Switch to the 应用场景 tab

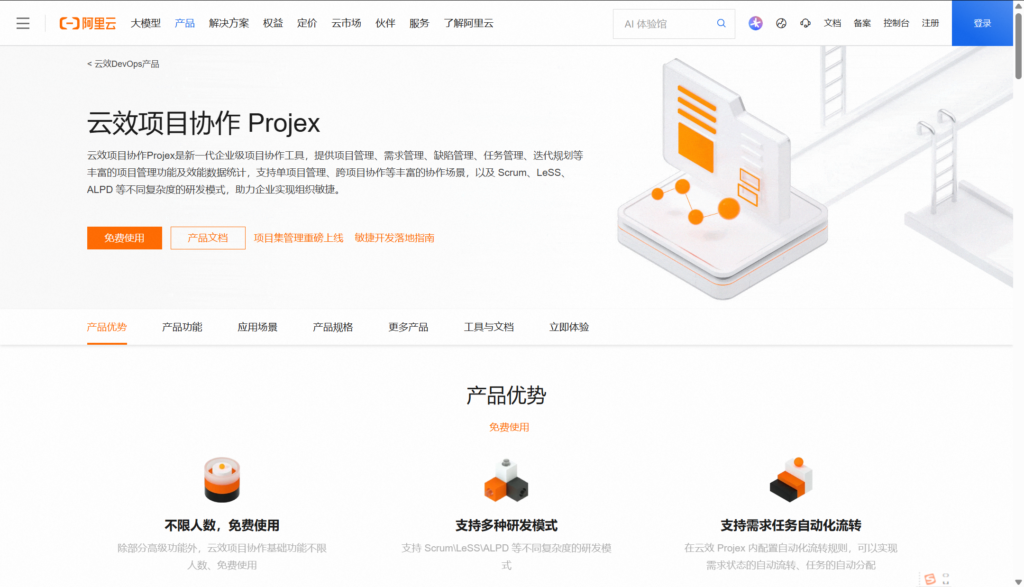(257, 325)
